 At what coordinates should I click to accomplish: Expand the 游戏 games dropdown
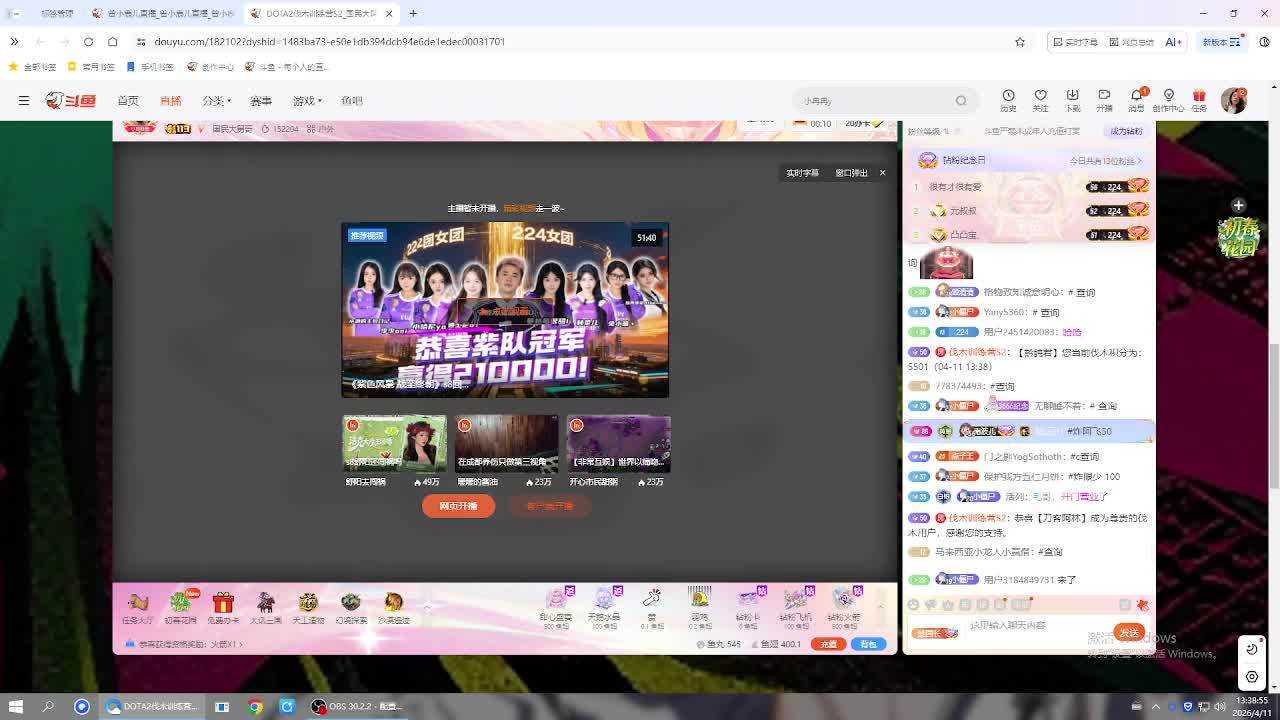[x=307, y=101]
